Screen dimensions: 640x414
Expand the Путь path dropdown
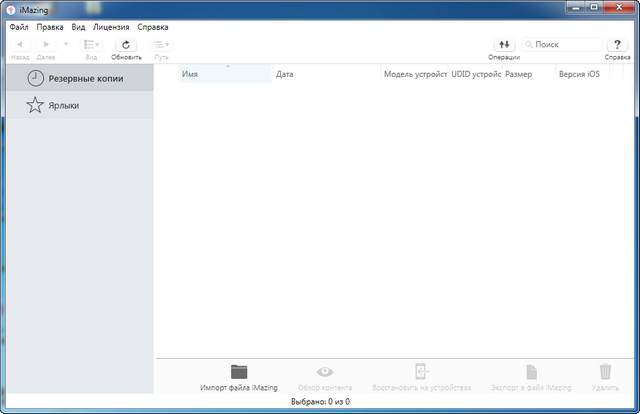[161, 45]
